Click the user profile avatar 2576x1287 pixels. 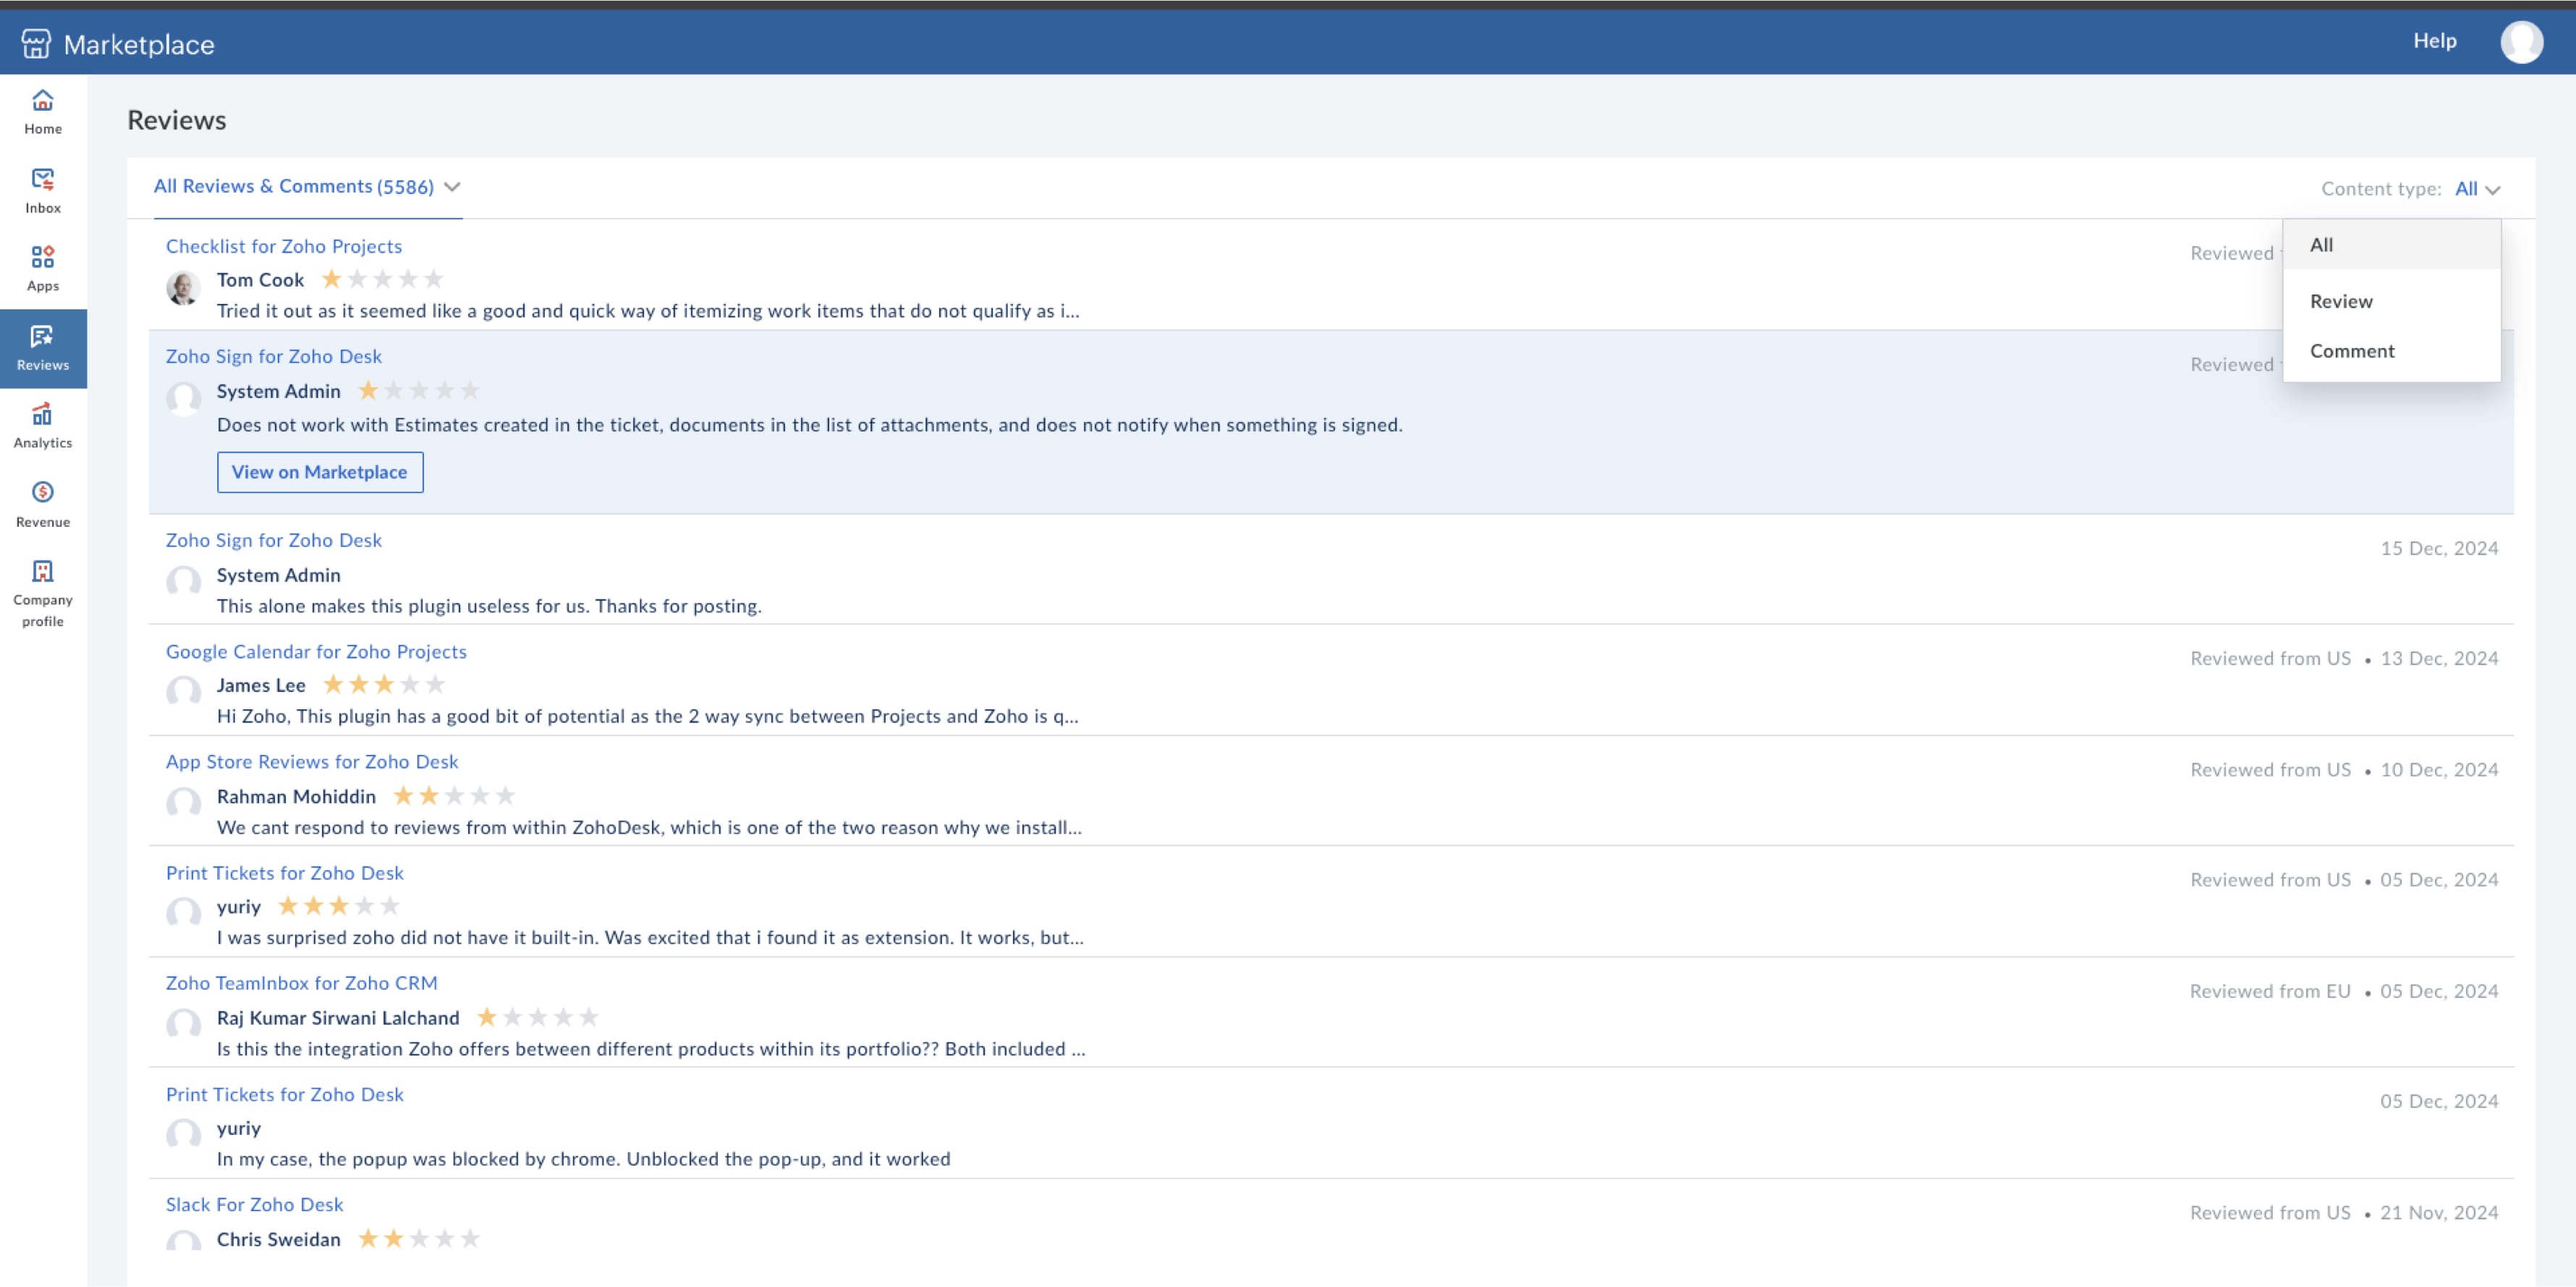tap(2521, 42)
